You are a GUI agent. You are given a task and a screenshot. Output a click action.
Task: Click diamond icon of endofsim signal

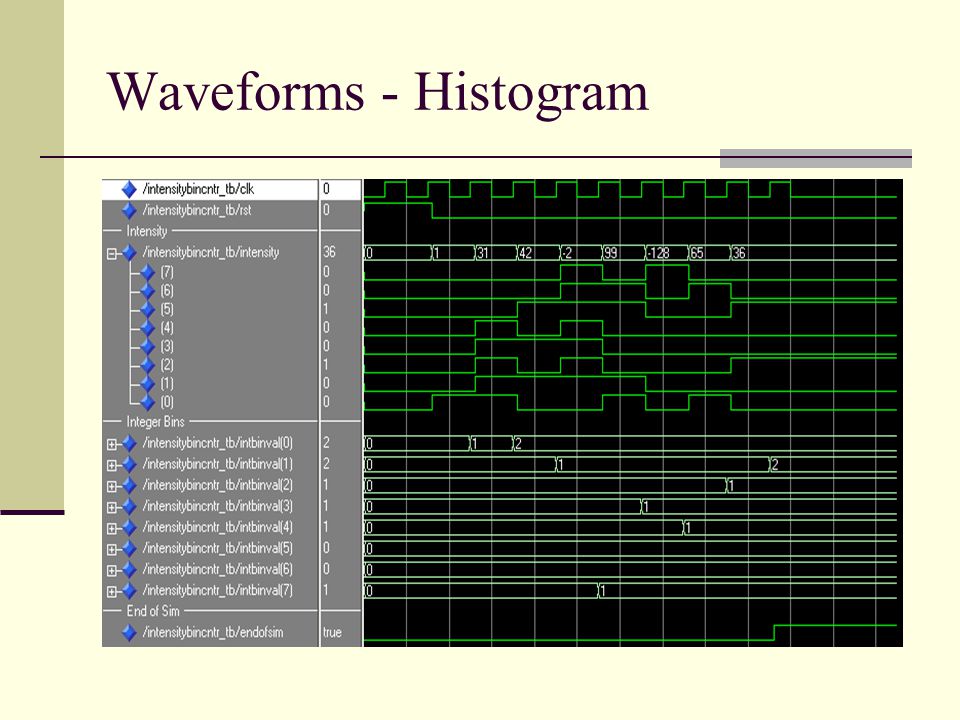[x=129, y=632]
